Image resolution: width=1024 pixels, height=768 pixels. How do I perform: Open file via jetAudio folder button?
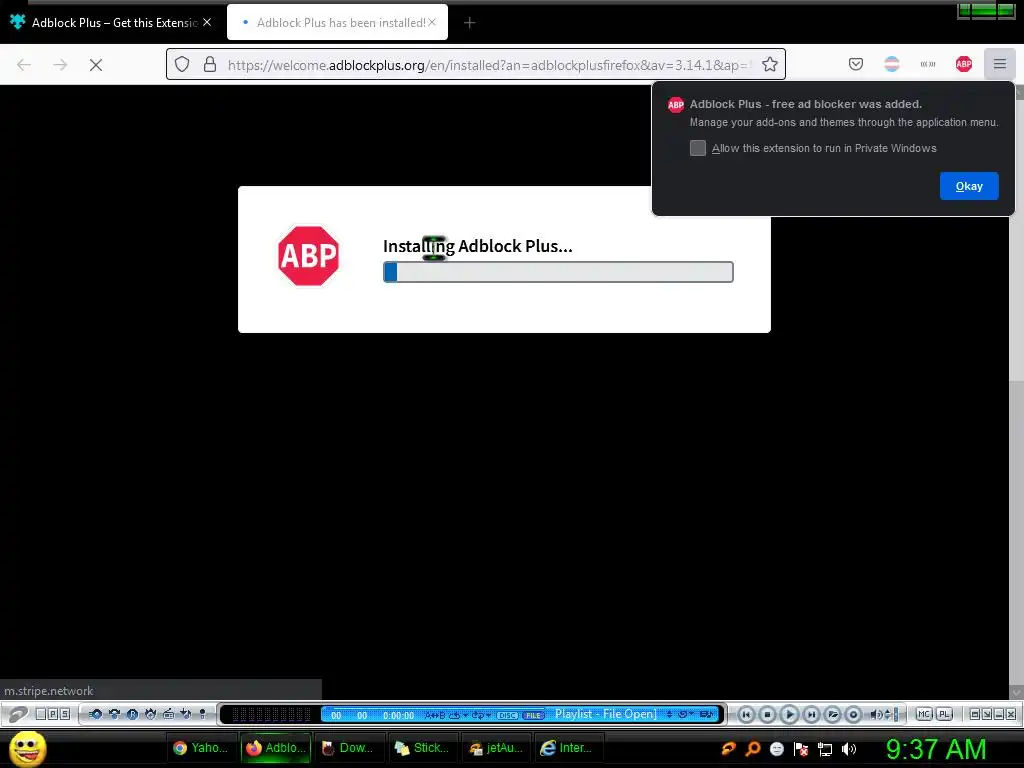click(x=832, y=714)
